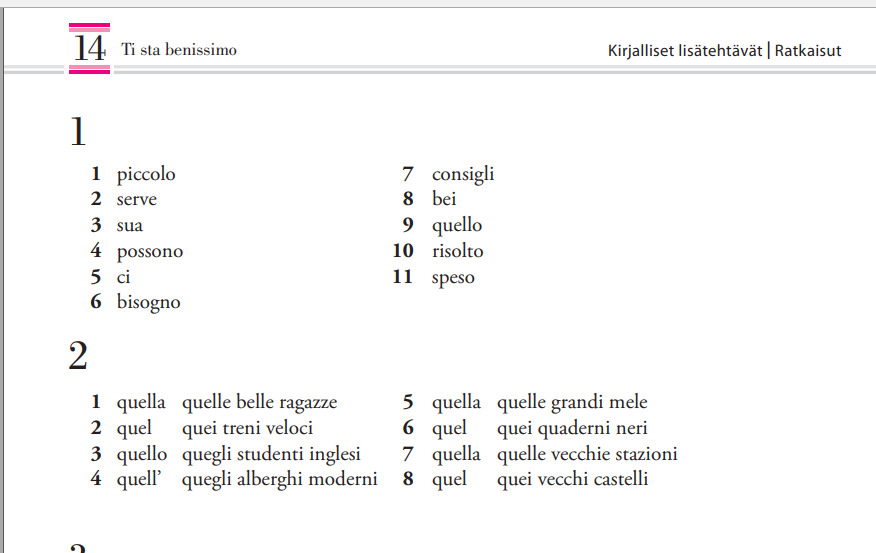Click the 'Kirjalliset lisätehtävät' header text

pyautogui.click(x=685, y=51)
